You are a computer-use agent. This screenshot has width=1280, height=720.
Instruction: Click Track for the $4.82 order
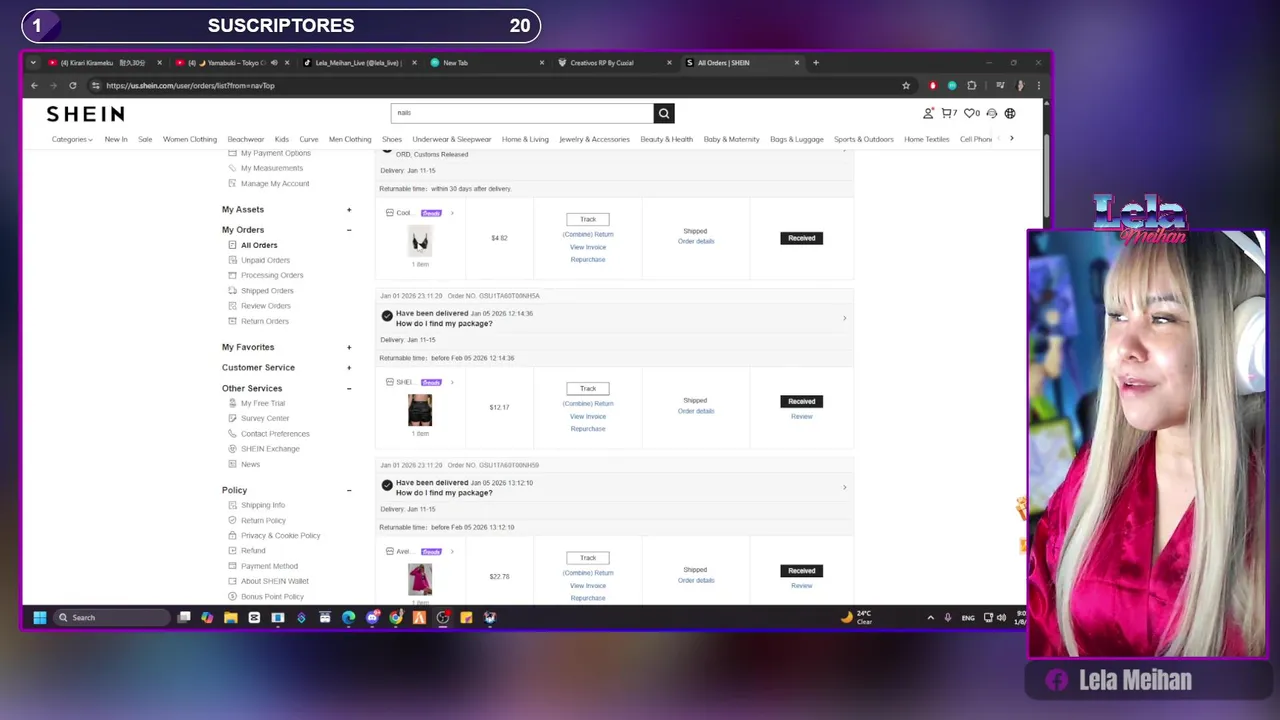pyautogui.click(x=588, y=219)
